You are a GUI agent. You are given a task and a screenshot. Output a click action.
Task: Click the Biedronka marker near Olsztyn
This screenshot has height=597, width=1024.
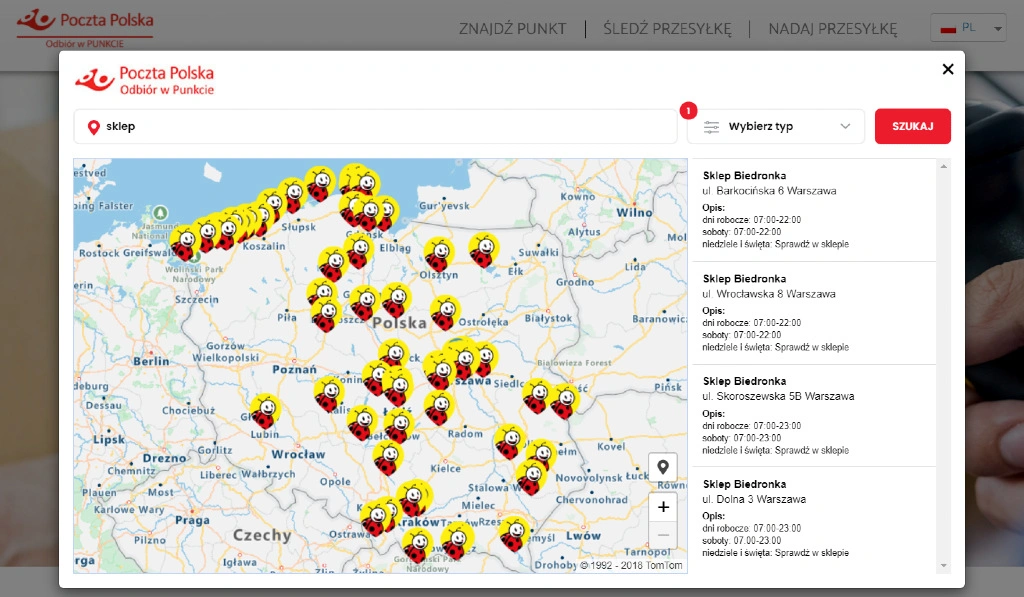pyautogui.click(x=439, y=254)
